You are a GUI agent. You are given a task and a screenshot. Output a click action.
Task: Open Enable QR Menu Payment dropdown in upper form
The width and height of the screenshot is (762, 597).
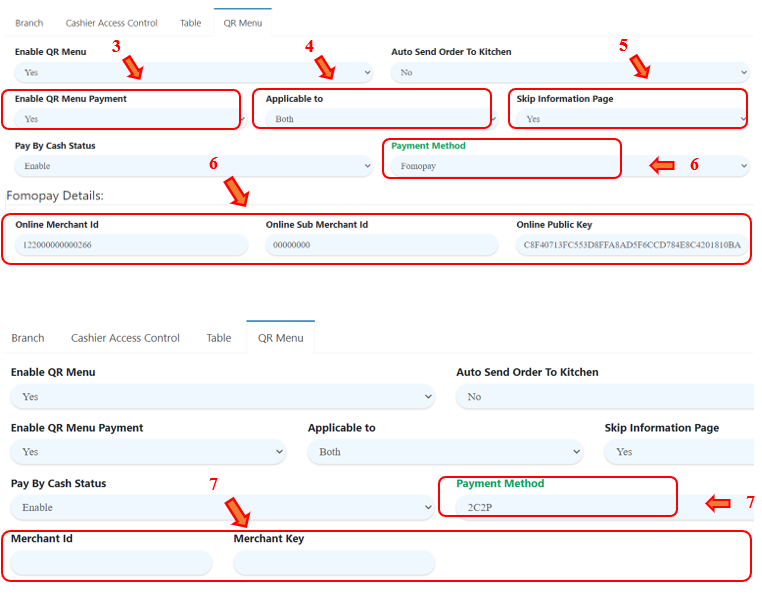(x=127, y=119)
